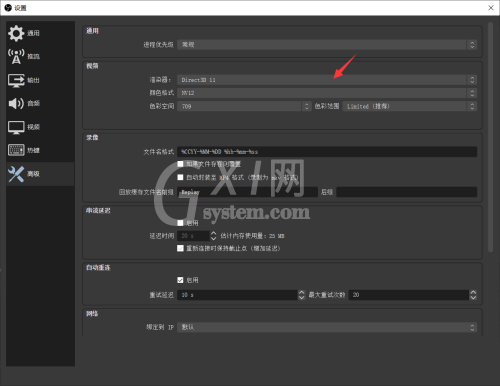The image size is (500, 386).
Task: Click the stepper arrows of 最大重试次数 max retries
Action: coord(473,295)
